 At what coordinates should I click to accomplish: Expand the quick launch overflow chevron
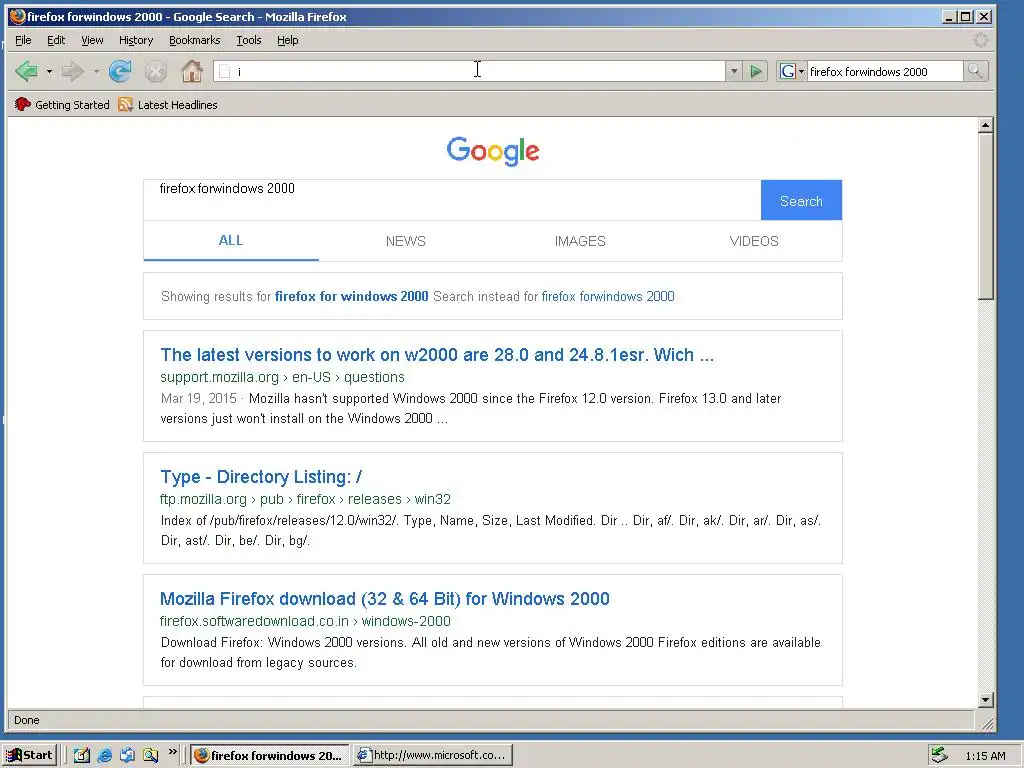pos(172,752)
